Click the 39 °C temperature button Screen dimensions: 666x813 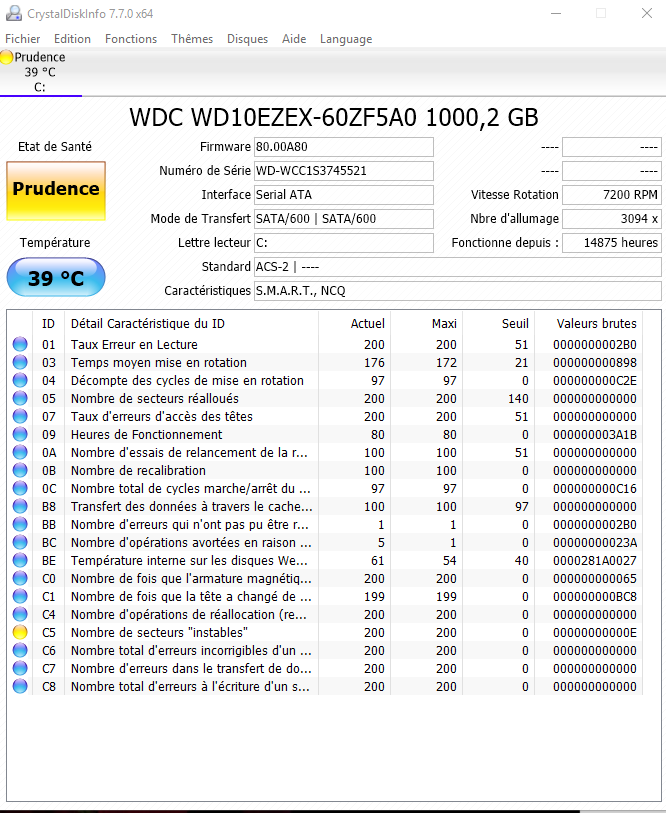point(56,278)
